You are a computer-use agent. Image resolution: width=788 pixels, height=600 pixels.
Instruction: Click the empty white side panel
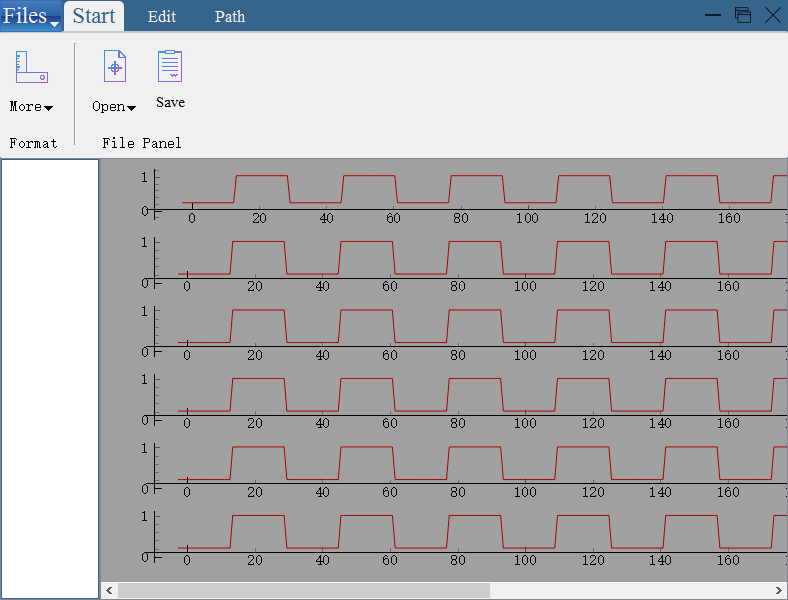point(50,379)
